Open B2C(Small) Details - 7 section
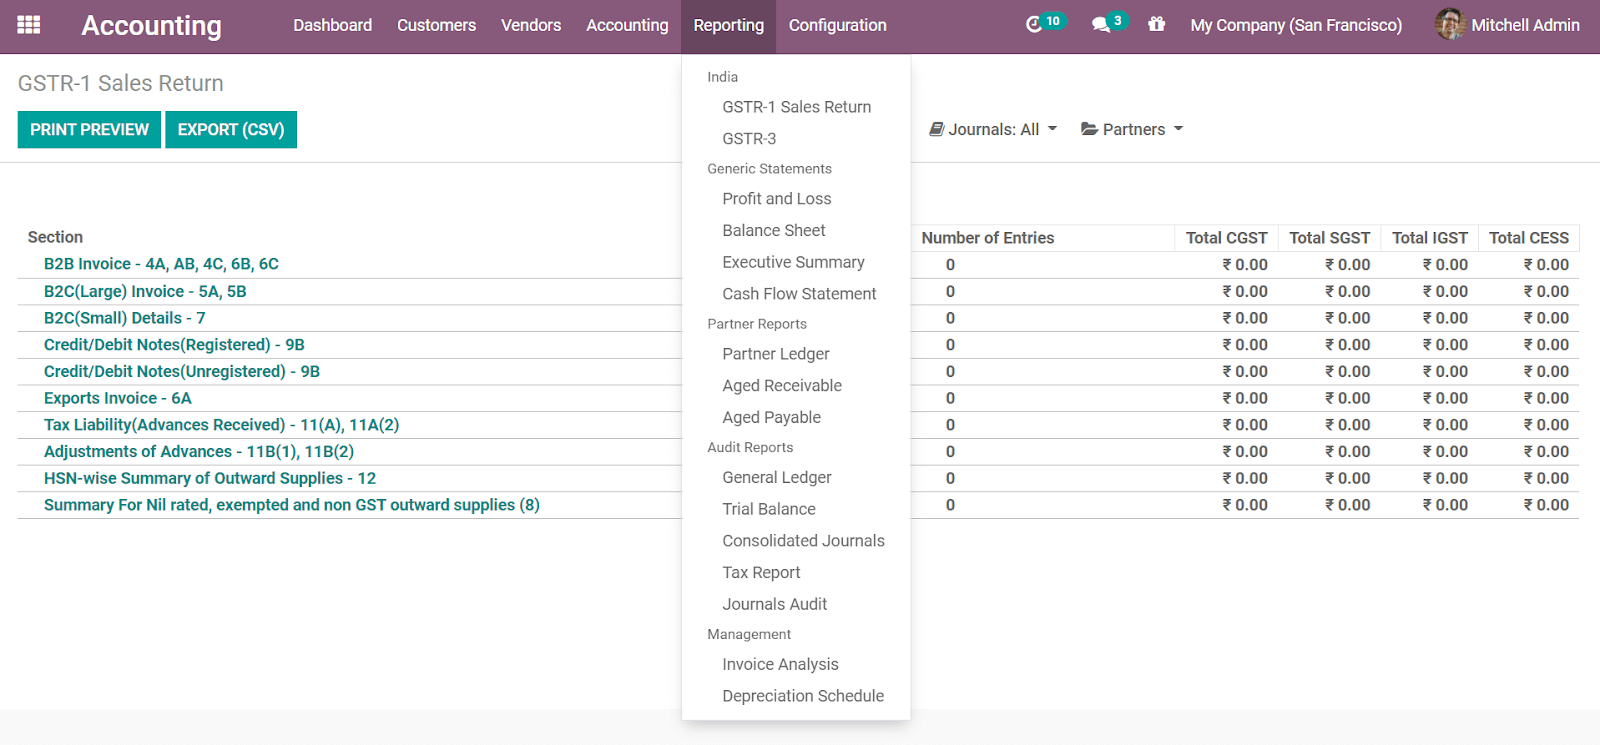 coord(124,318)
